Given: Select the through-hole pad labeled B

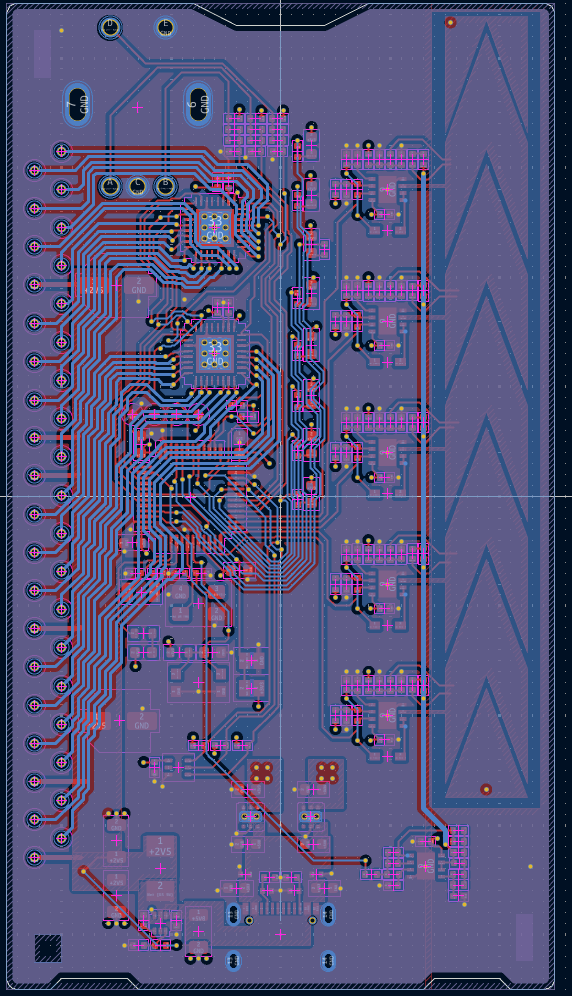Looking at the screenshot, I should coord(166,186).
